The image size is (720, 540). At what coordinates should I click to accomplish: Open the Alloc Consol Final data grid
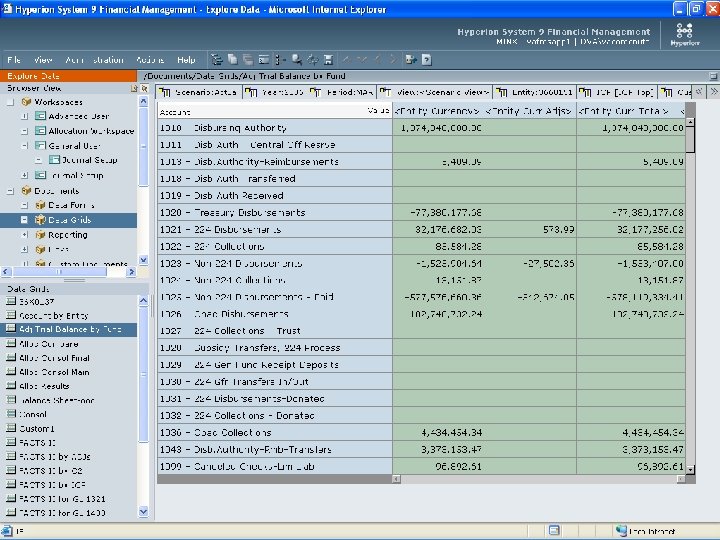[54, 358]
